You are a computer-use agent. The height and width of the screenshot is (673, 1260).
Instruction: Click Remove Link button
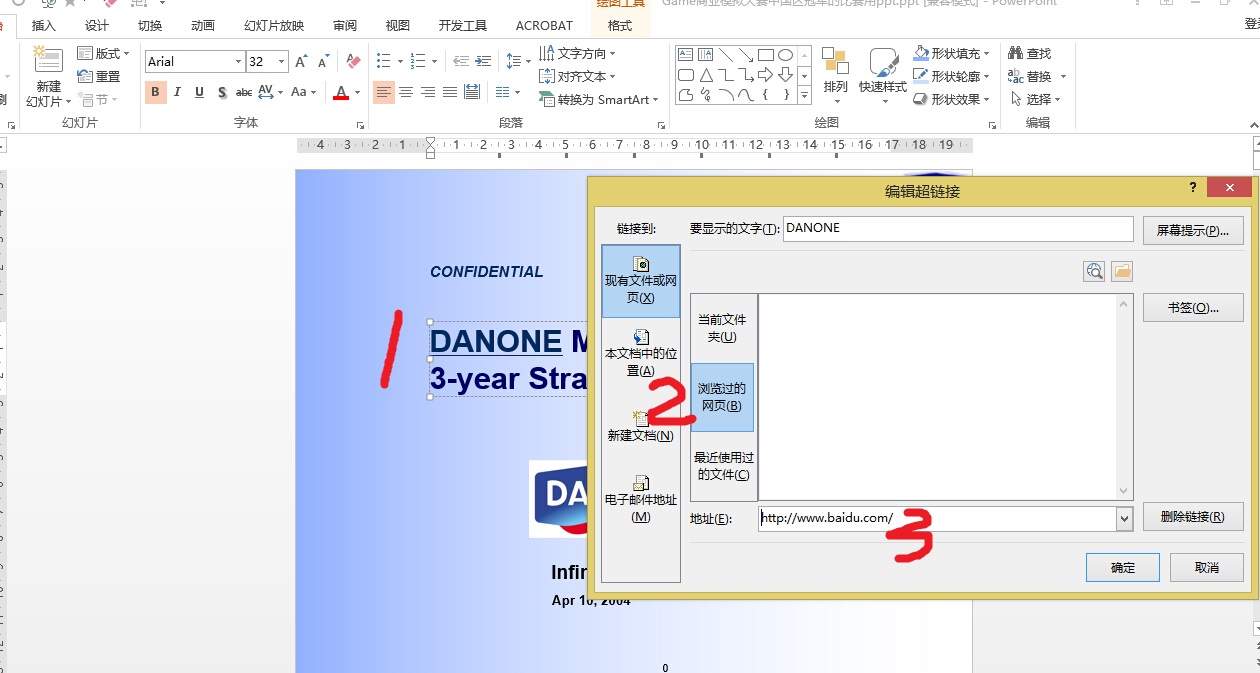coord(1193,517)
